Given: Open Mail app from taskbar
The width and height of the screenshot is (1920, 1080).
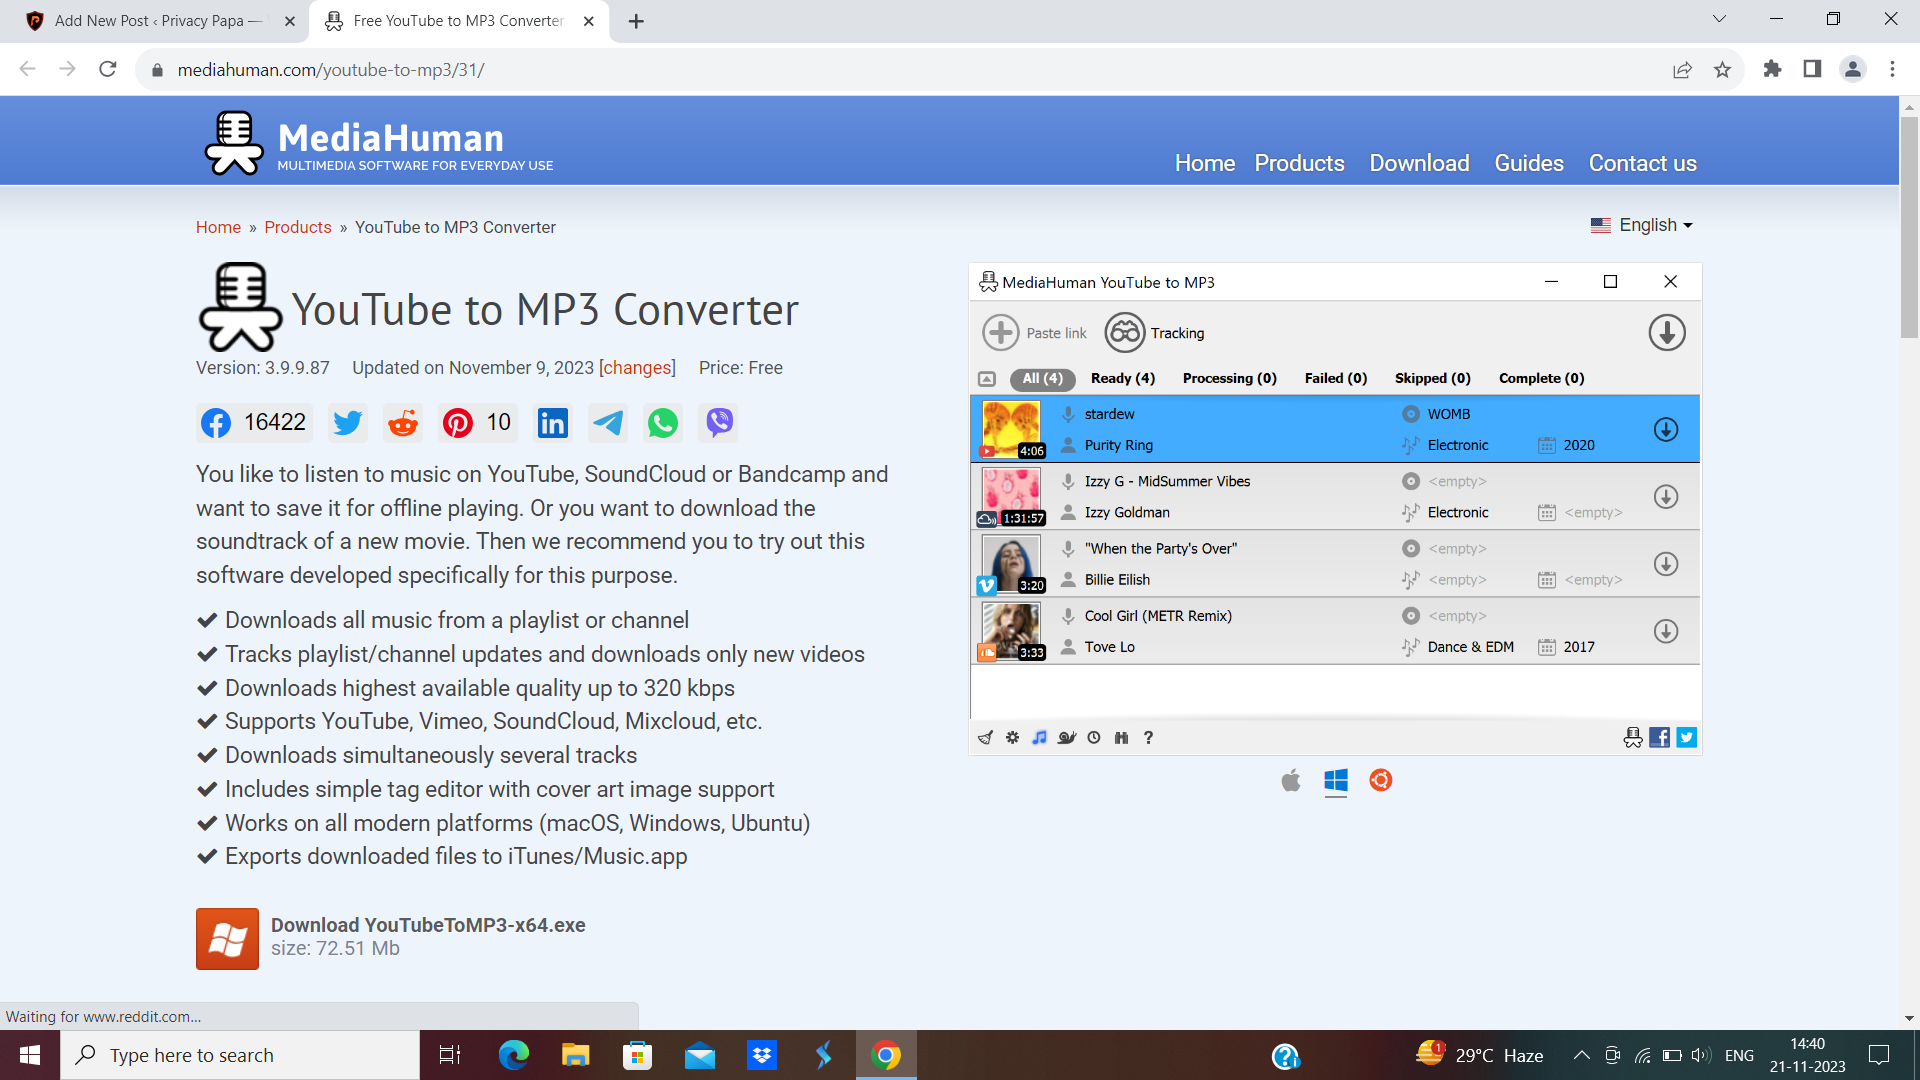Looking at the screenshot, I should click(700, 1055).
